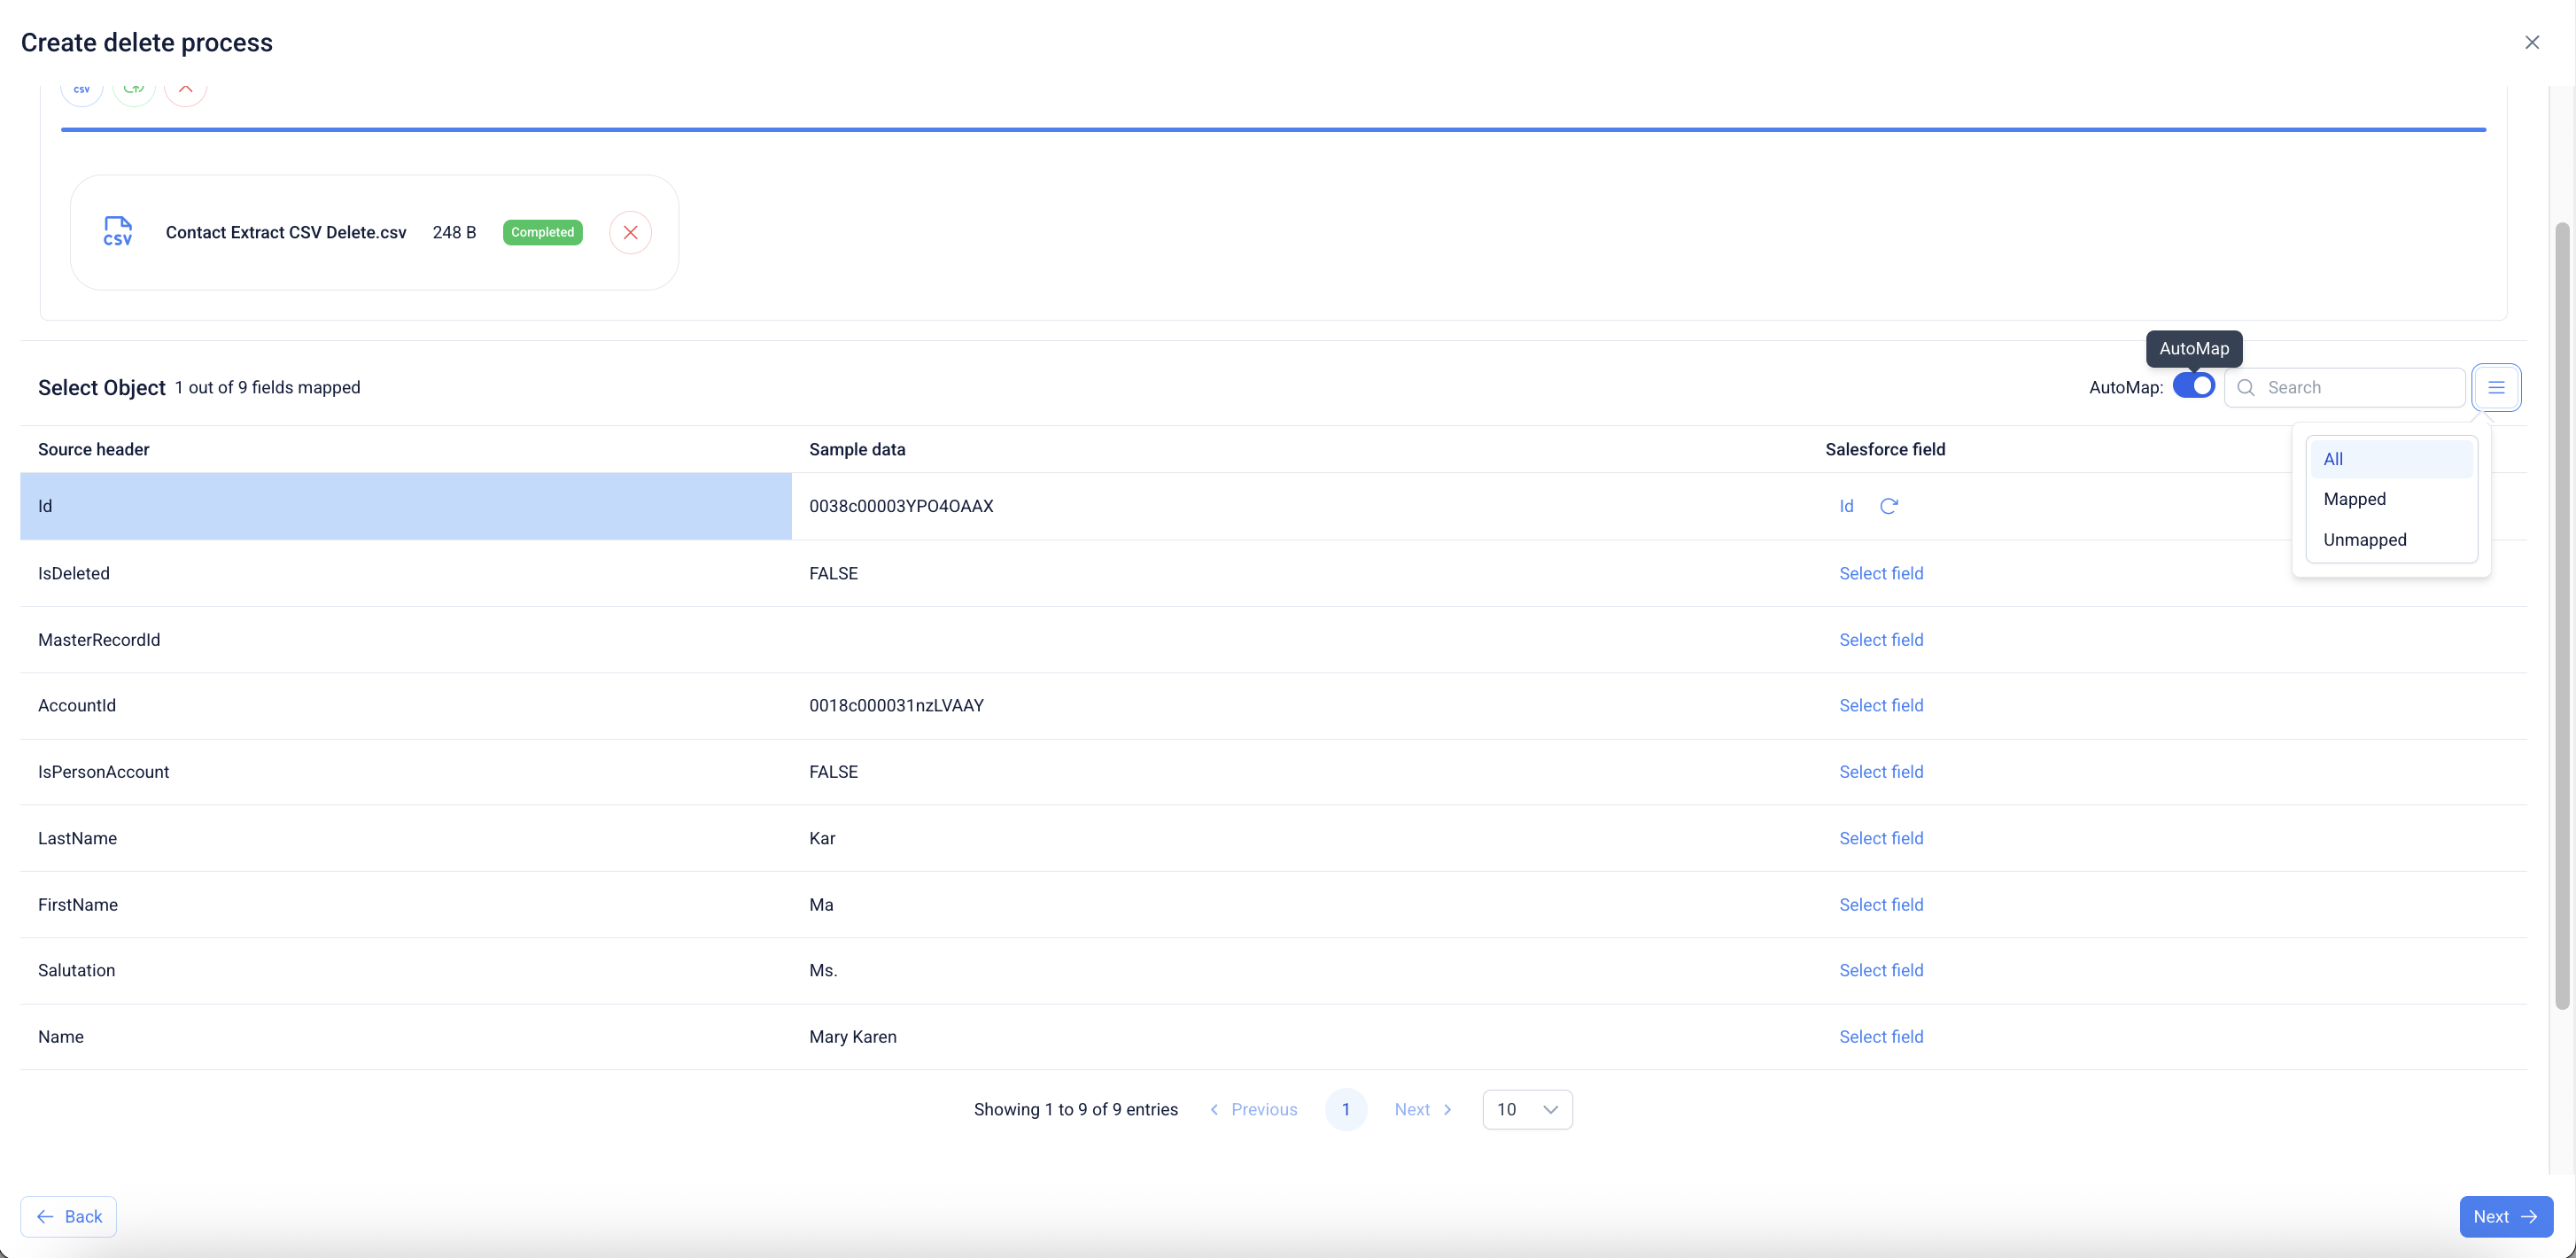Screen dimensions: 2576x1258
Task: Choose Mapped in the filter menu
Action: click(x=2355, y=499)
